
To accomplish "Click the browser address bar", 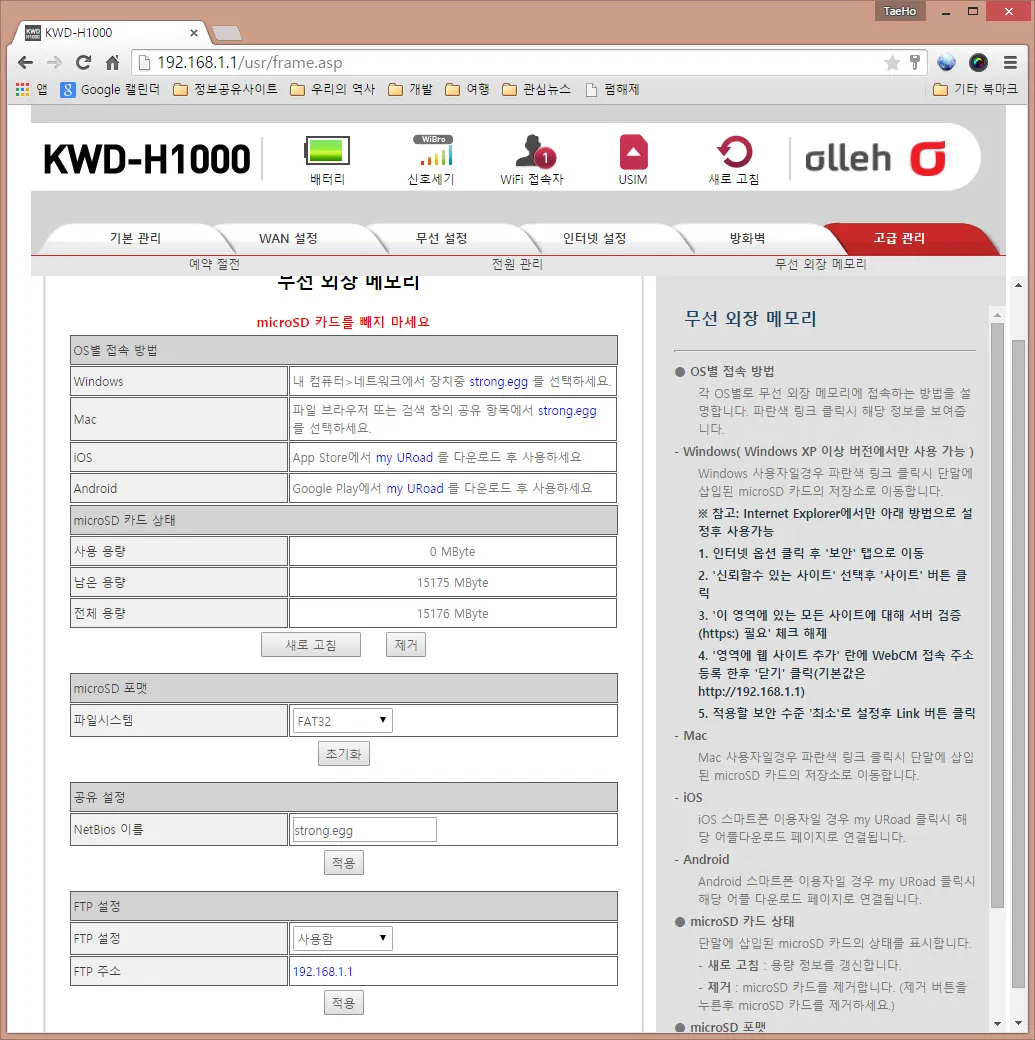I will 511,62.
